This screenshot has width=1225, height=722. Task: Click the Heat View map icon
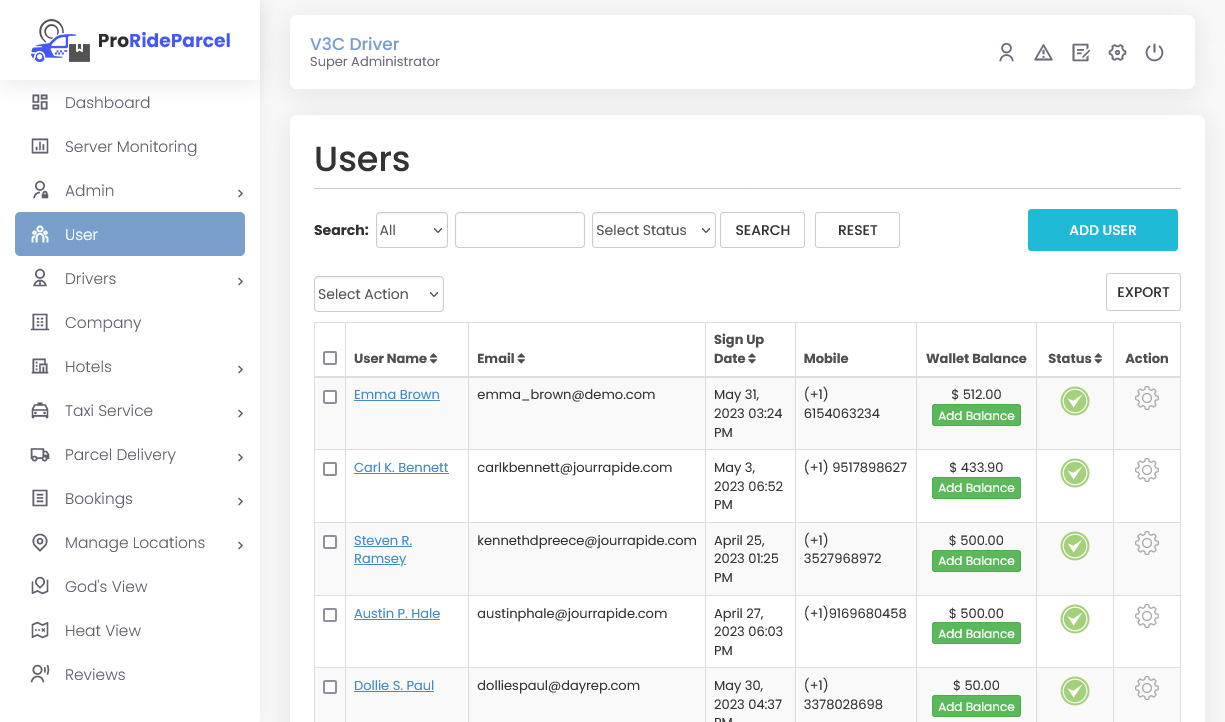tap(40, 630)
